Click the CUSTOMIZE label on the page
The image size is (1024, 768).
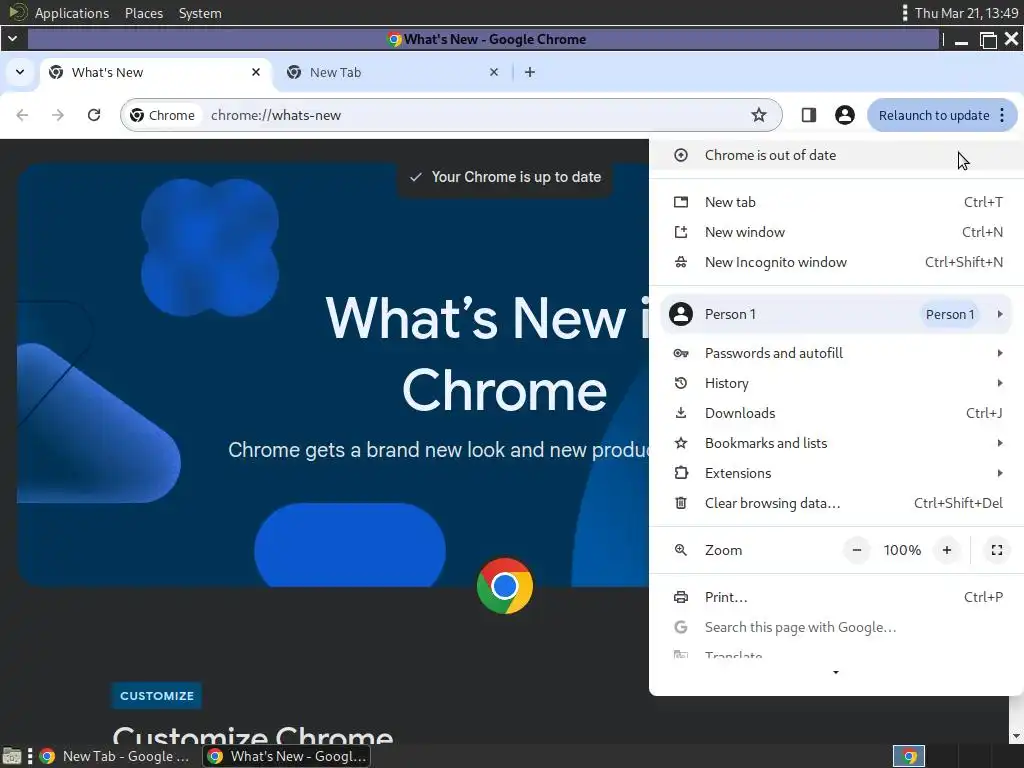pos(157,696)
